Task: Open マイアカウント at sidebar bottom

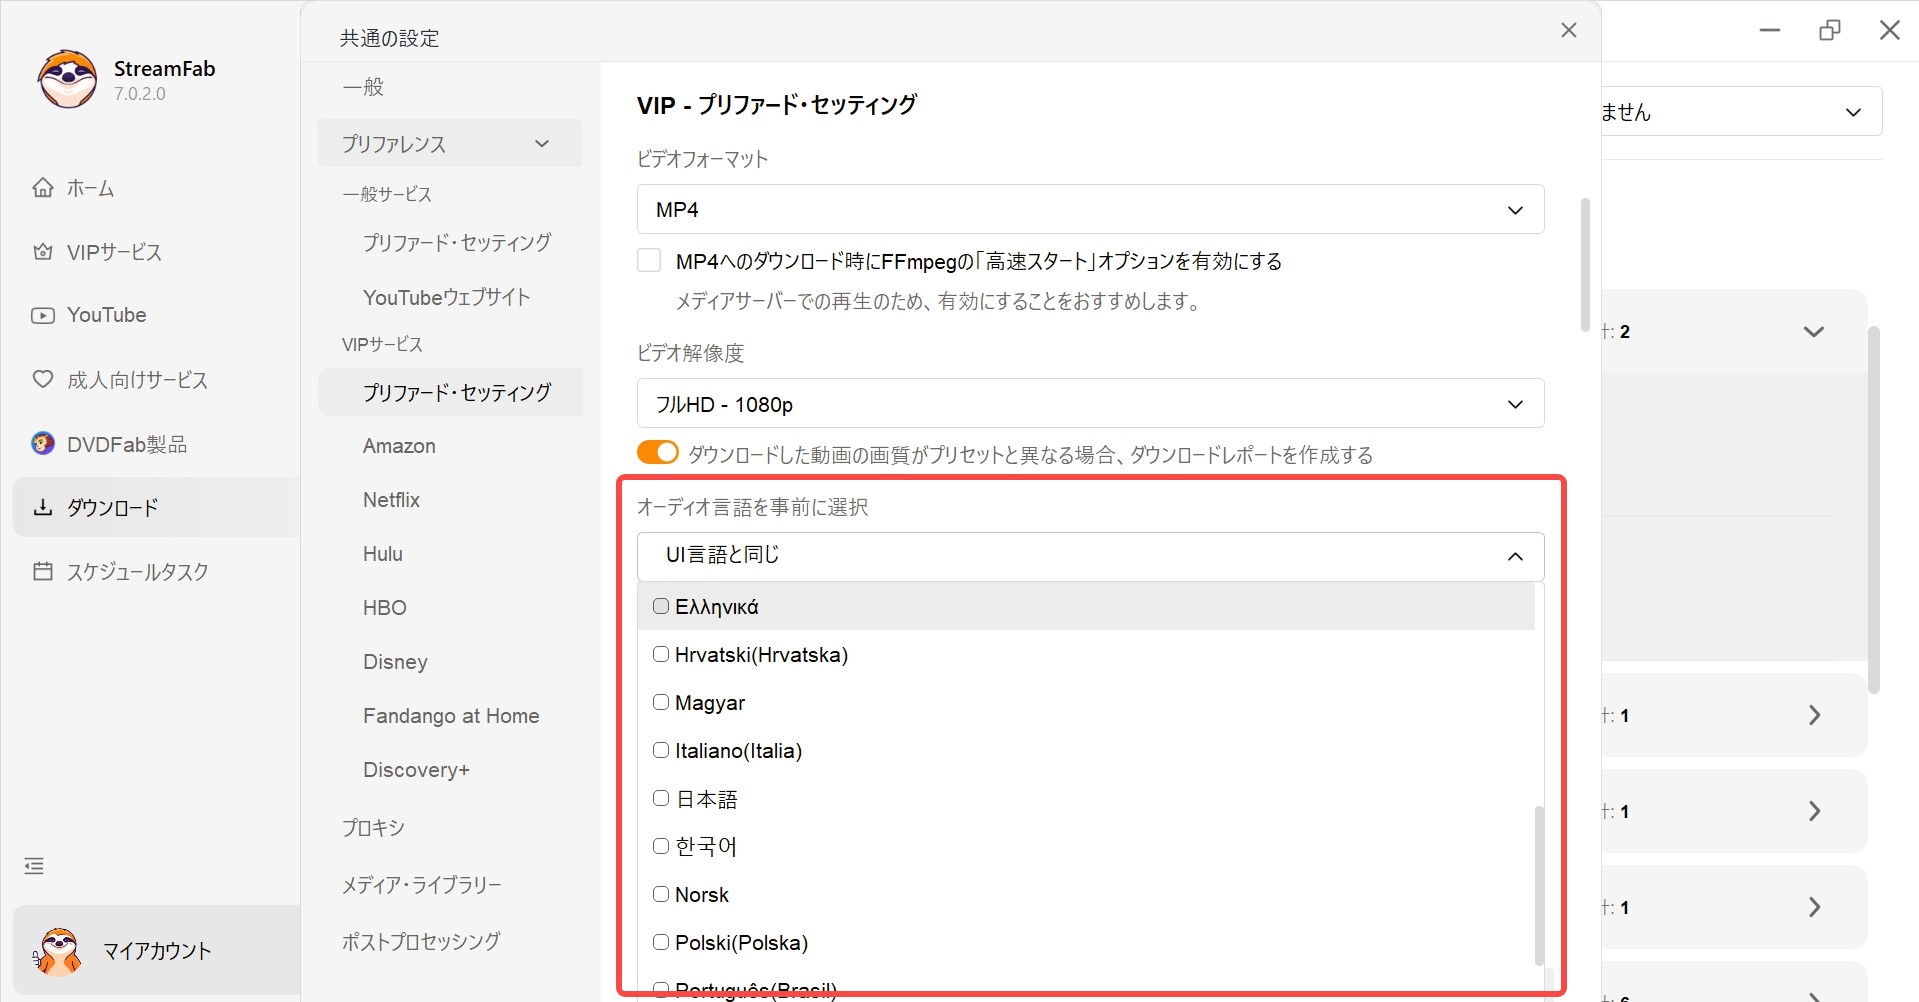Action: pos(157,951)
